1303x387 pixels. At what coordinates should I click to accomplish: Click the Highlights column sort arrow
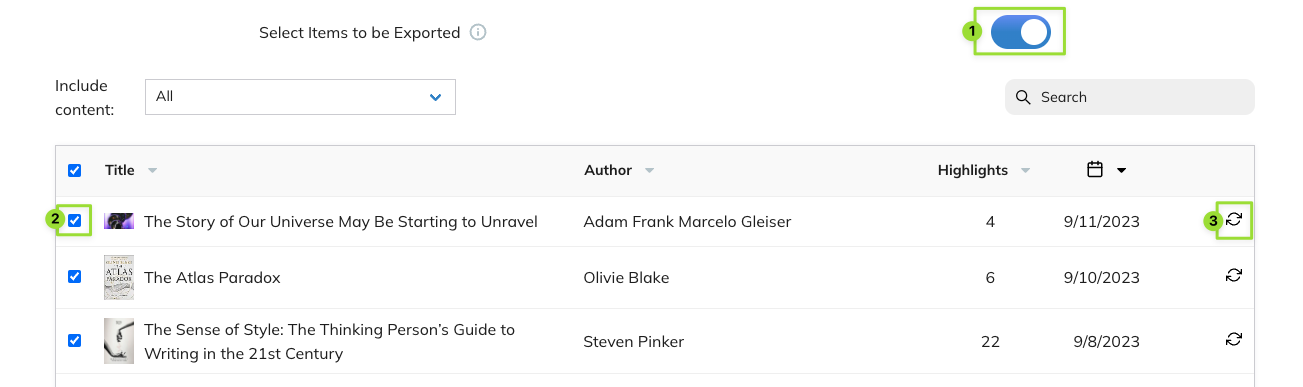click(1025, 171)
